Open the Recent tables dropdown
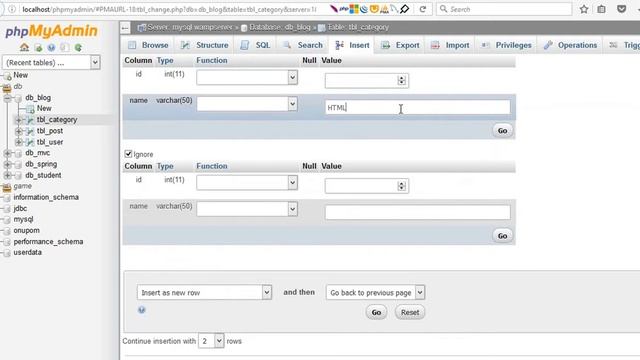This screenshot has width=640, height=360. click(x=51, y=62)
